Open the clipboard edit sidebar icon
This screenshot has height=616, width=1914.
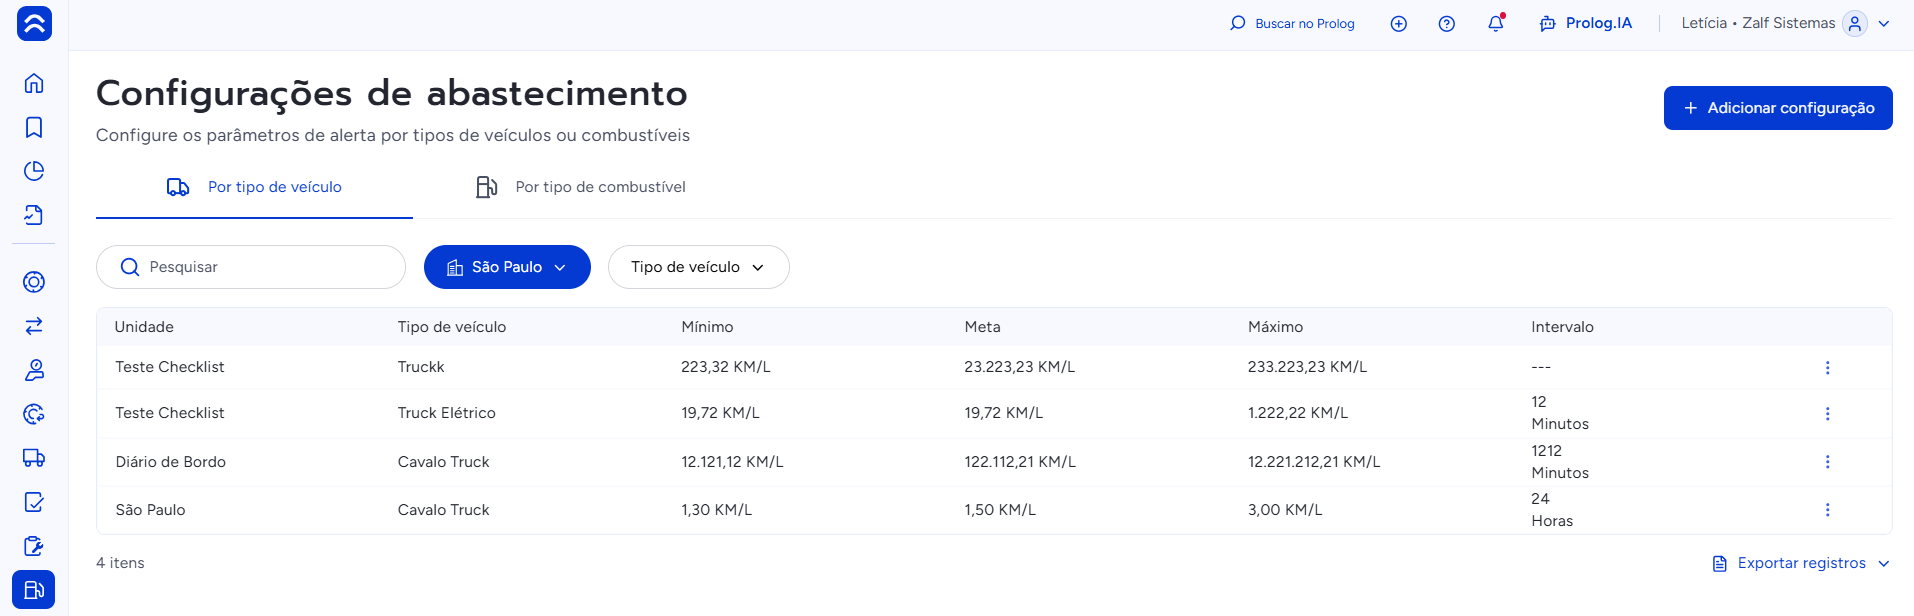34,546
